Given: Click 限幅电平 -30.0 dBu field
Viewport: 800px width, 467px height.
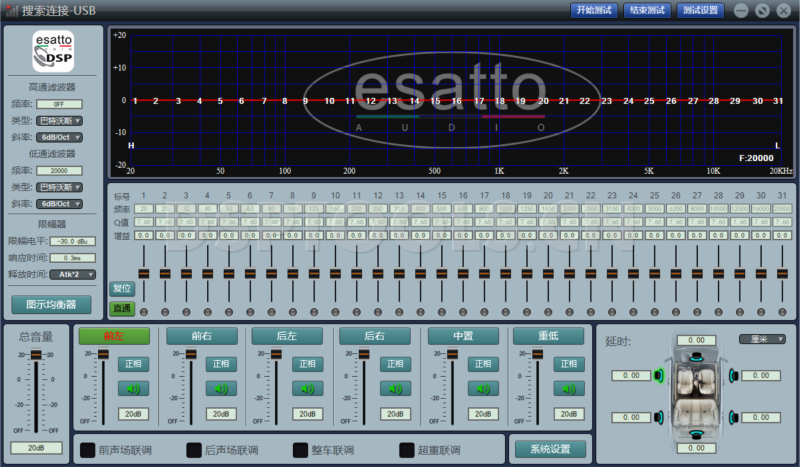Looking at the screenshot, I should pyautogui.click(x=72, y=241).
